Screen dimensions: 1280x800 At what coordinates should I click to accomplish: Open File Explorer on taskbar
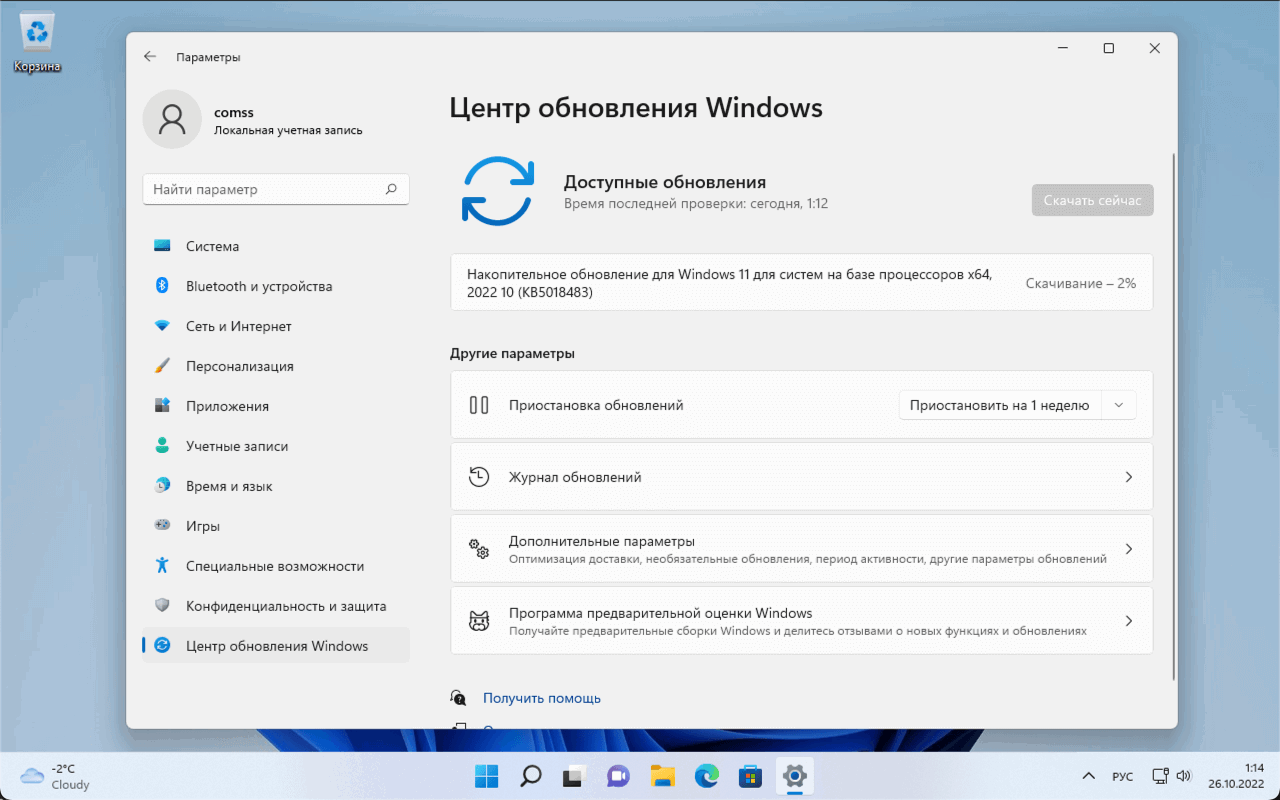point(663,775)
